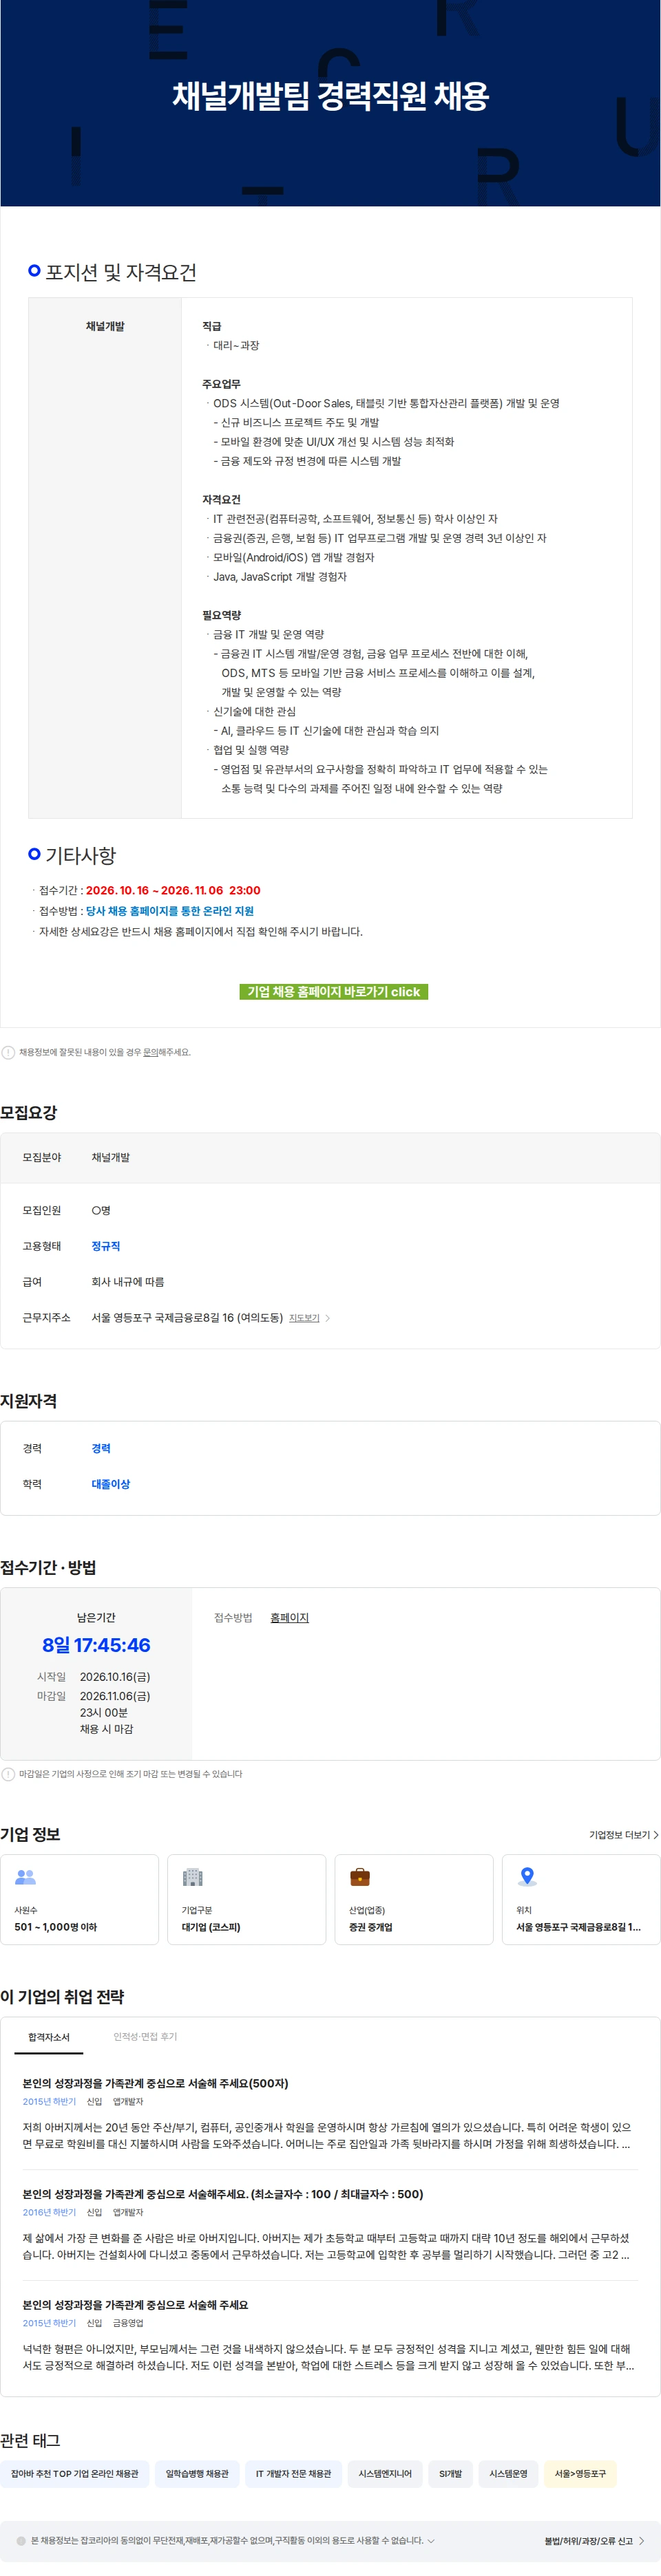This screenshot has height=2576, width=661.
Task: Click the info icon beside 마감일은 기업의 사정으로
Action: click(8, 1774)
